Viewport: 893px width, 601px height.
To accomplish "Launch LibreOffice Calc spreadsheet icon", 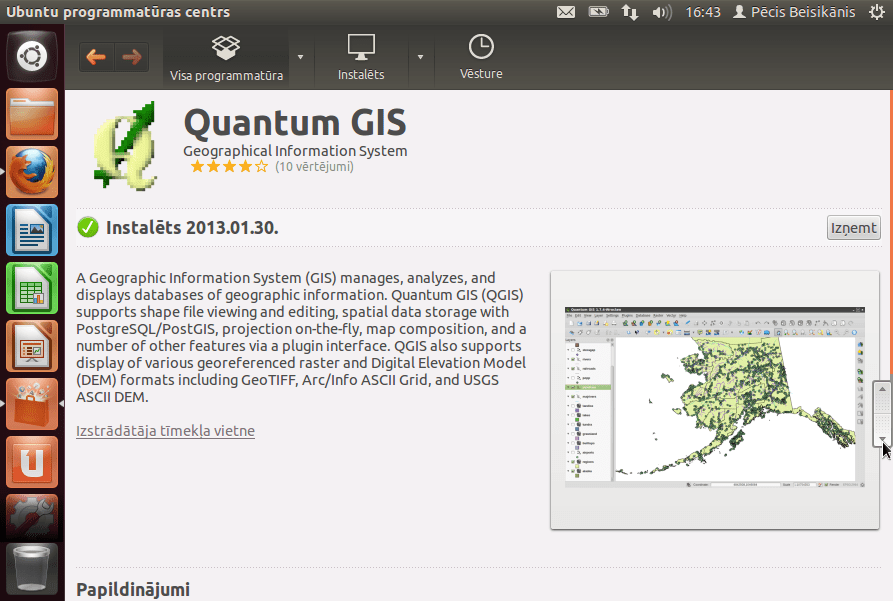I will 32,288.
